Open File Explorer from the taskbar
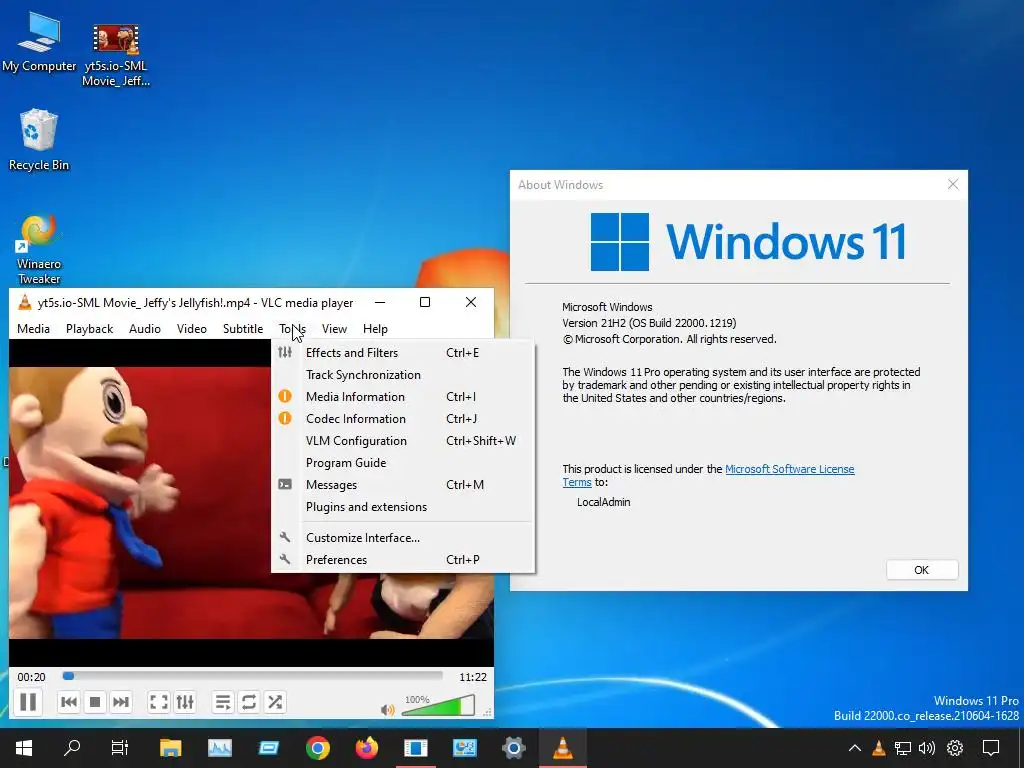This screenshot has width=1024, height=768. point(170,748)
